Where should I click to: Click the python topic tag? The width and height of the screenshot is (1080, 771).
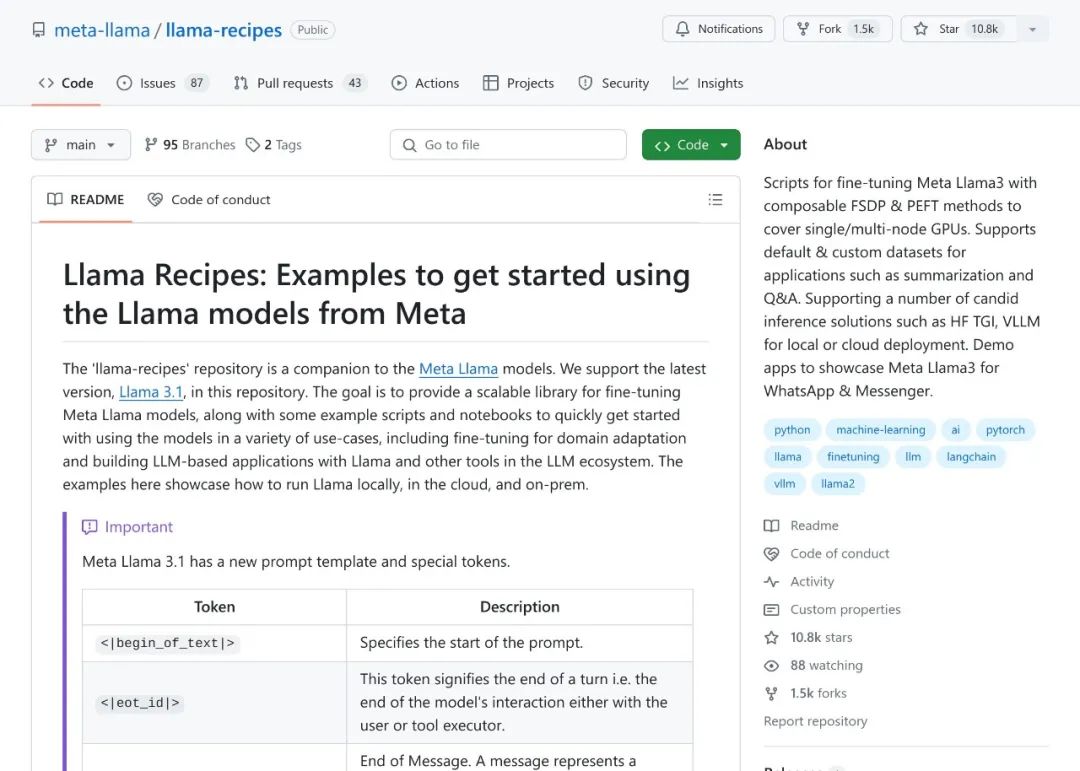point(792,430)
